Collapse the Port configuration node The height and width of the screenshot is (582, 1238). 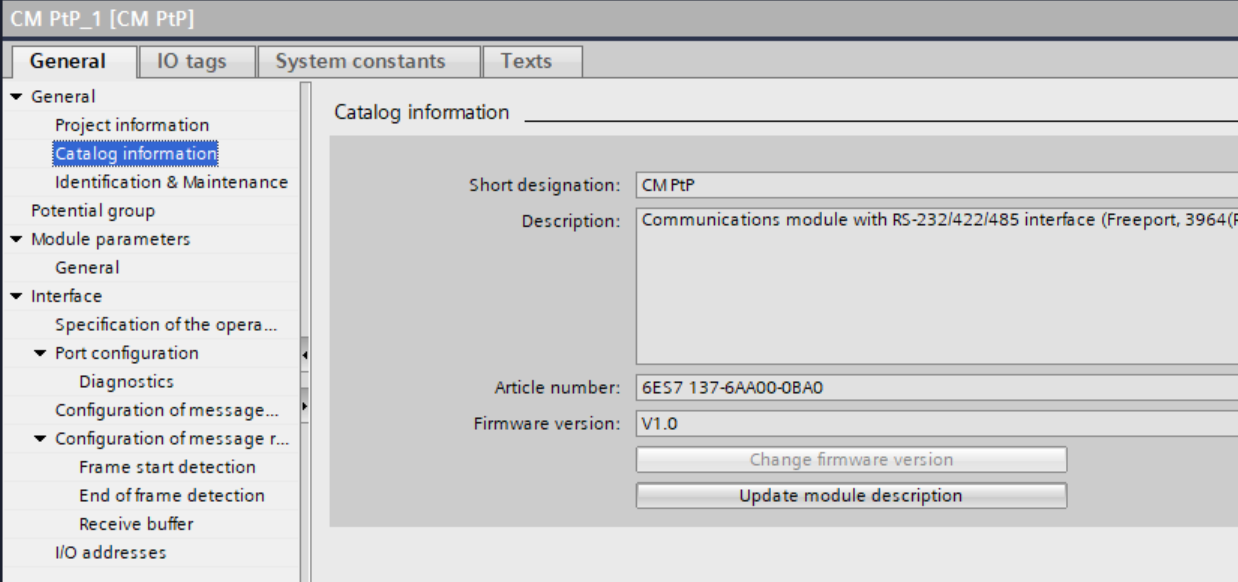click(x=41, y=354)
